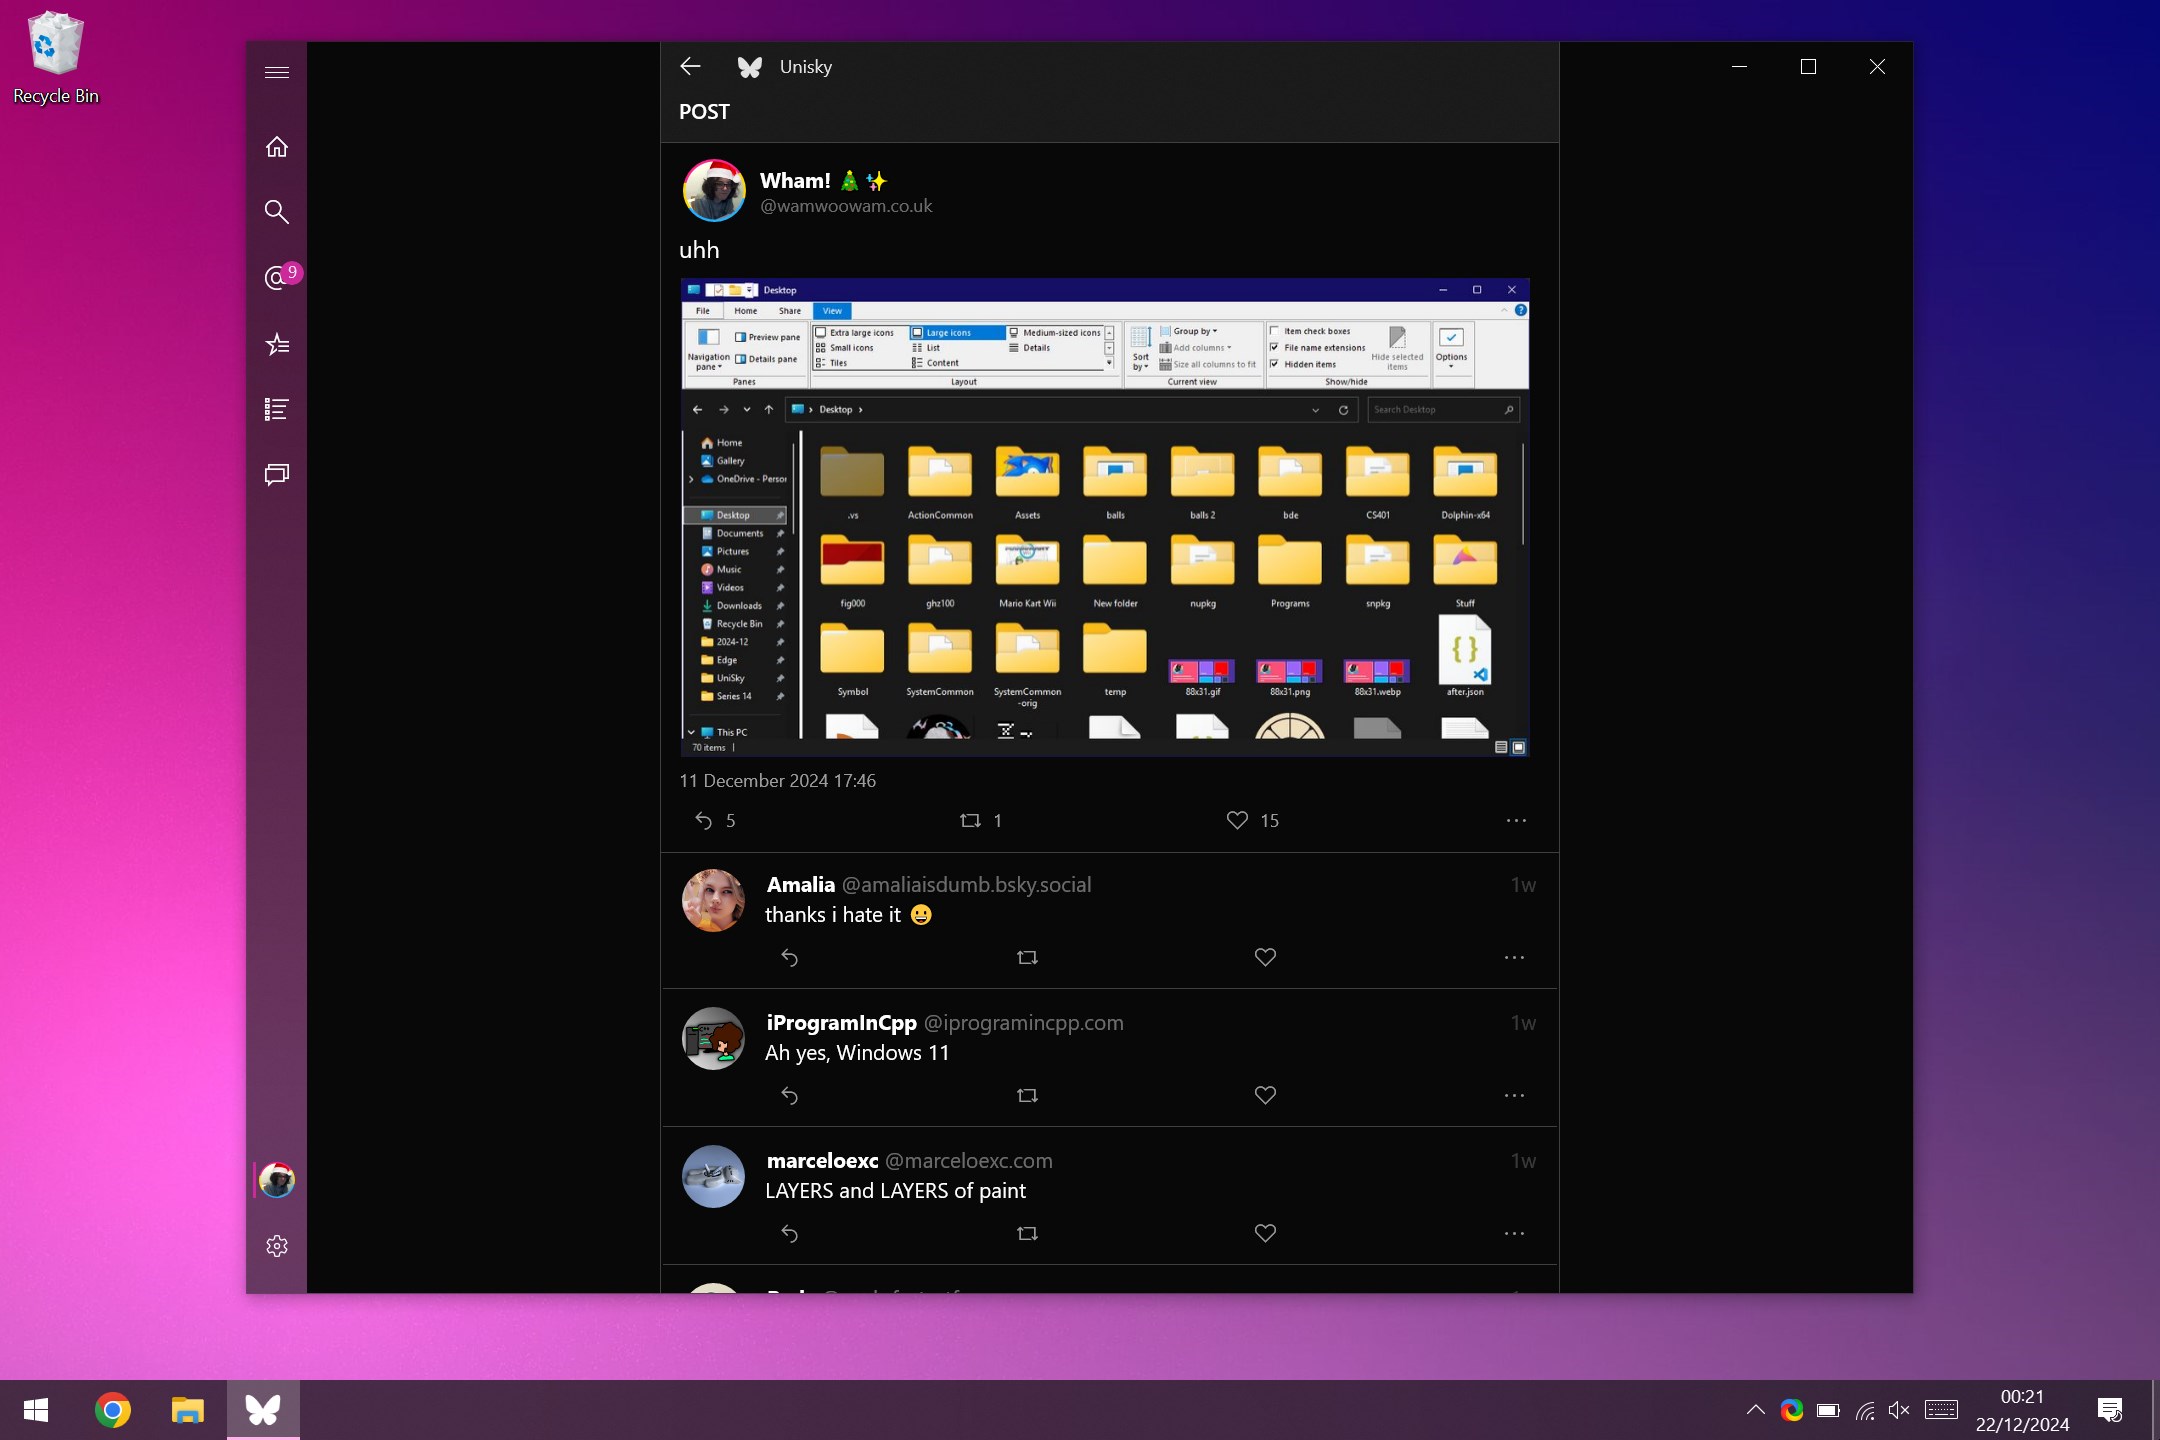The image size is (2160, 1440).
Task: Like Amalia's reply
Action: point(1264,957)
